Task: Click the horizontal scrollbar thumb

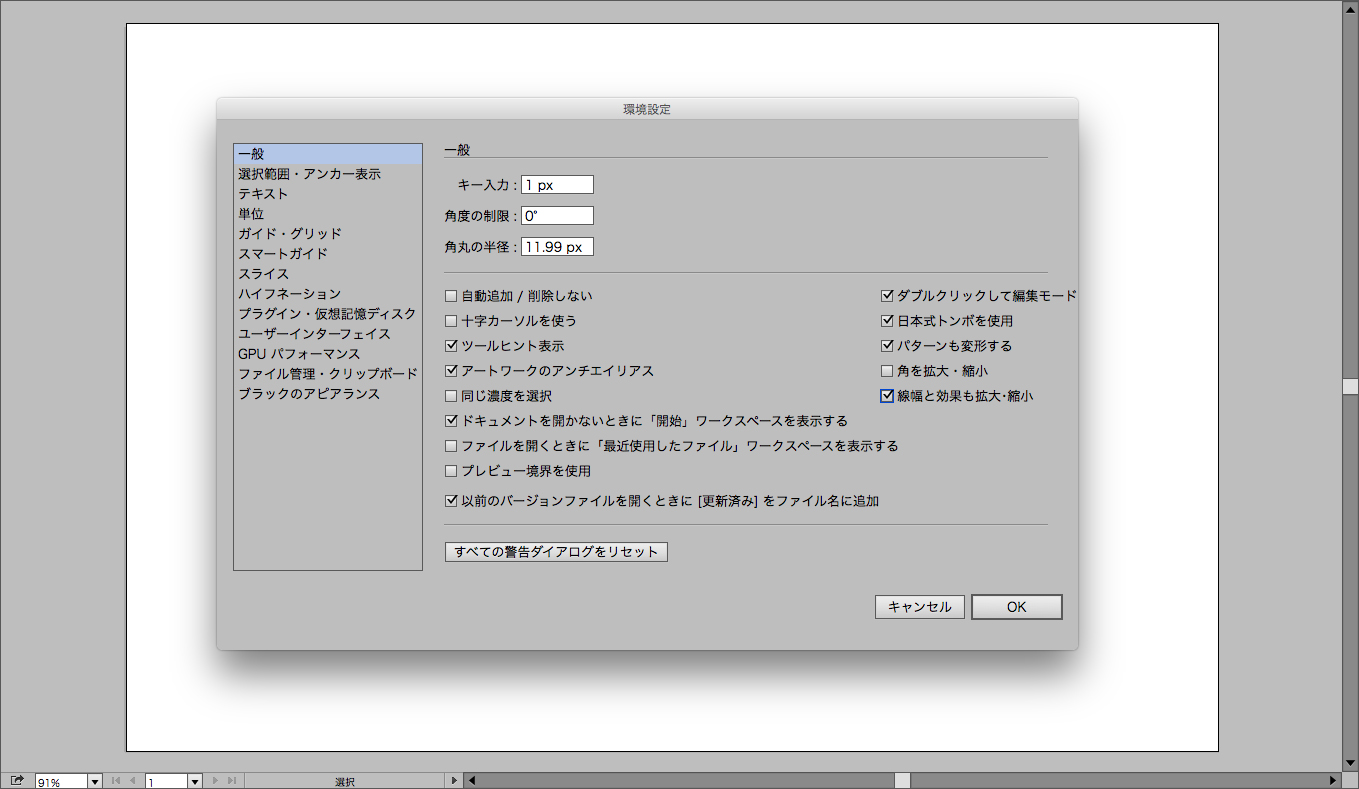Action: point(902,781)
